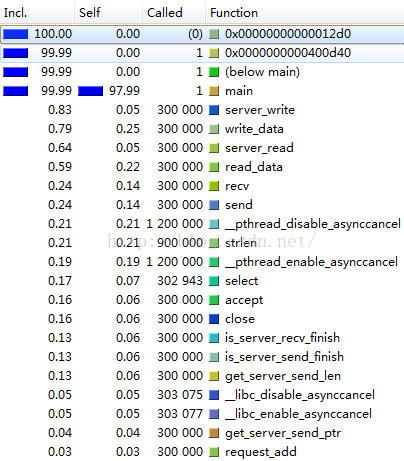Screen dimensions: 404x461
Task: Select the get_server_send_ptr function name
Action: tap(283, 434)
